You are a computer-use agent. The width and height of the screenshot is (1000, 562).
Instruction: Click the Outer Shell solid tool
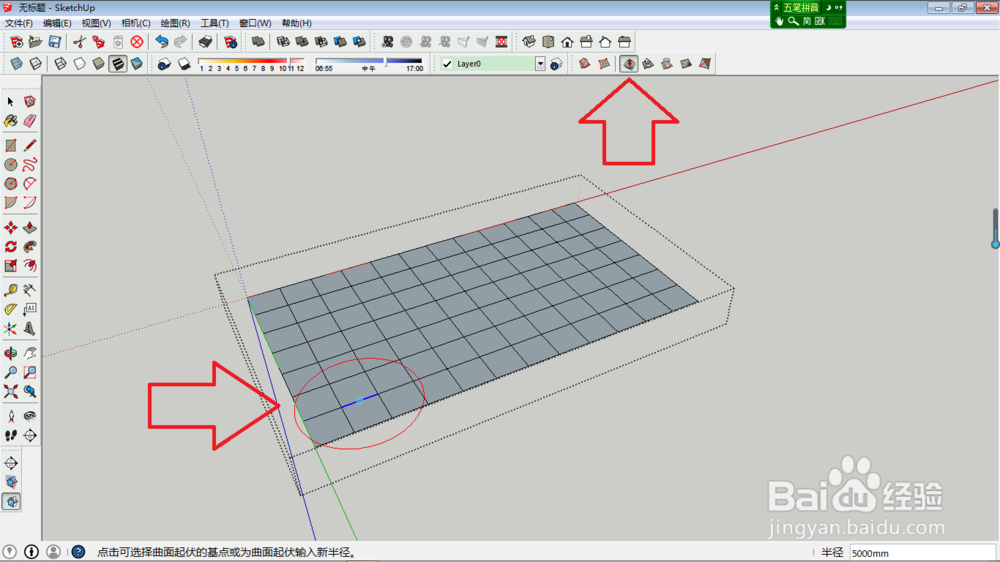coord(258,42)
